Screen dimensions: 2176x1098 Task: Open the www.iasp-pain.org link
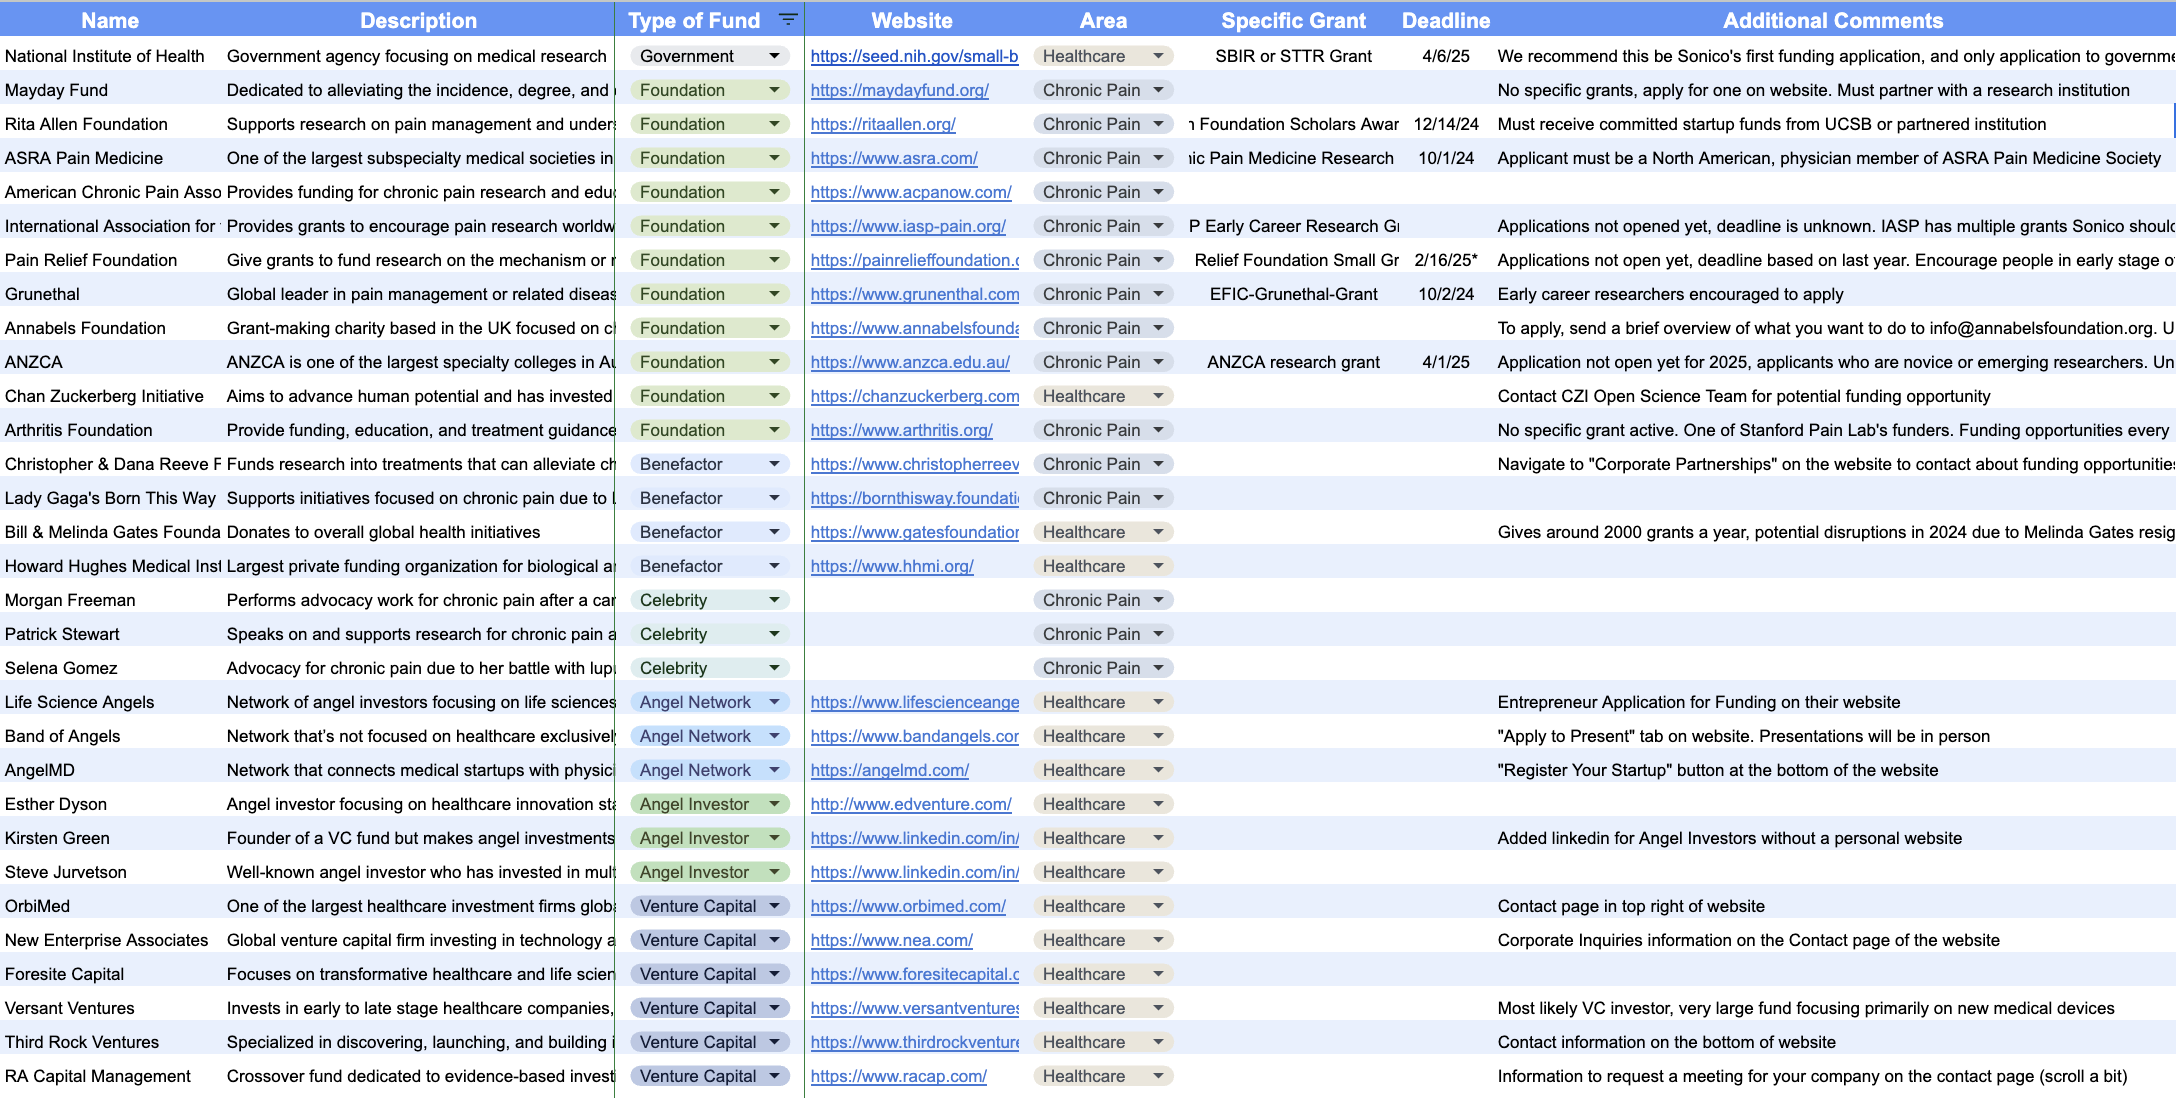coord(908,226)
